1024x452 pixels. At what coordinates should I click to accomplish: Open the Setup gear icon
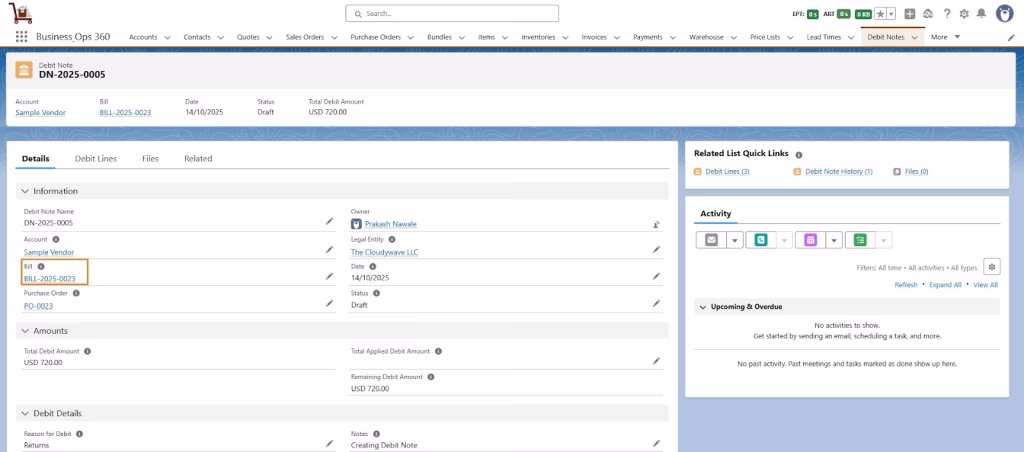tap(964, 14)
